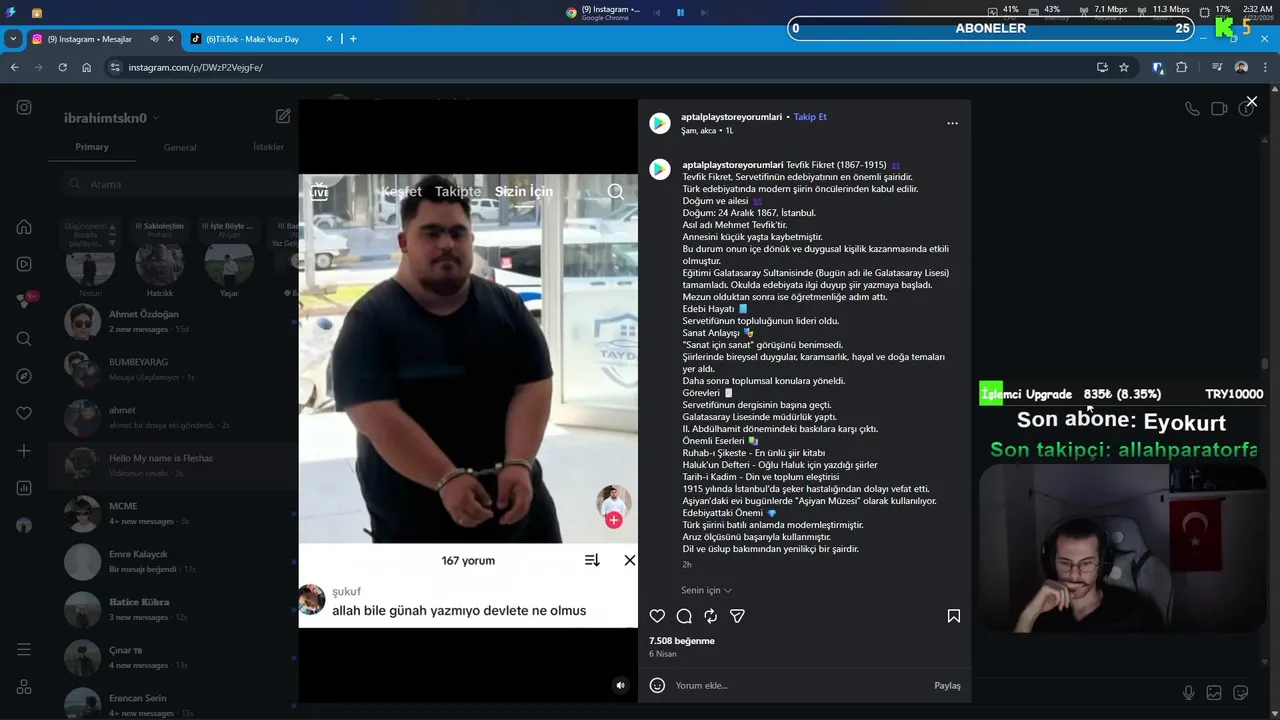Open Chrome extensions puzzle icon
The height and width of the screenshot is (720, 1280).
[x=1181, y=67]
